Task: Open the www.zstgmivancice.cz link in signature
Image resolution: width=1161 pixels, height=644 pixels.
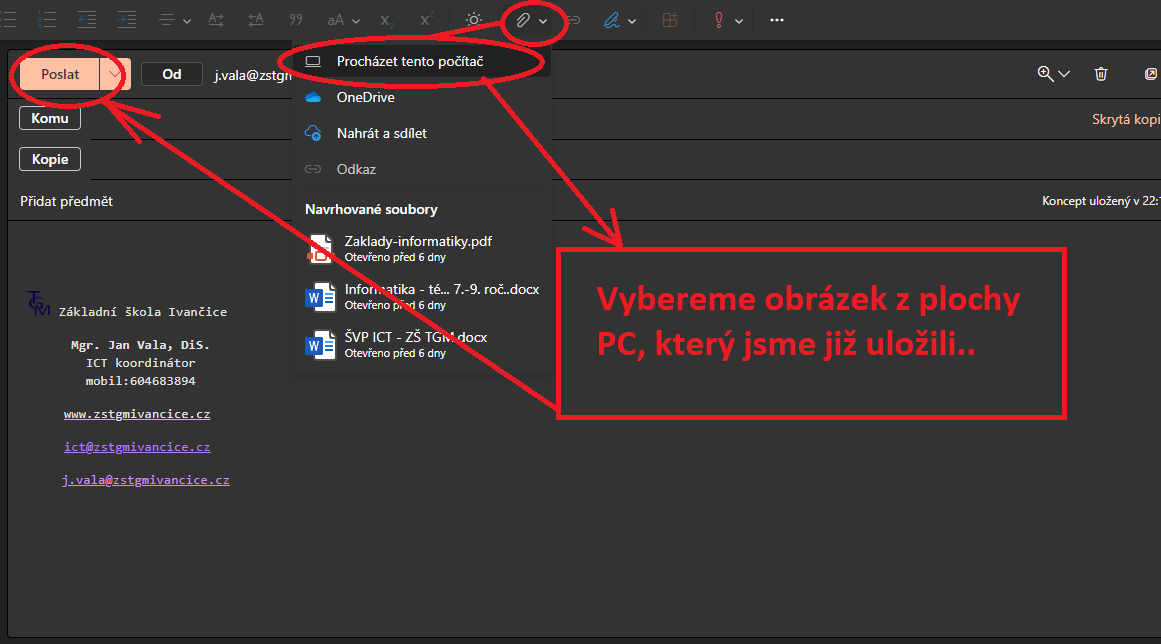Action: (137, 414)
